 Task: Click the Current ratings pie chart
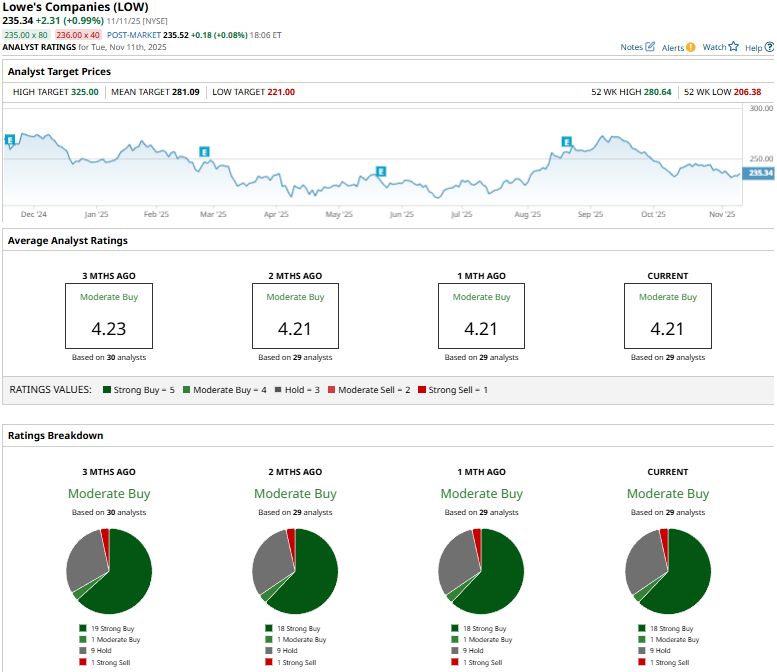point(668,571)
